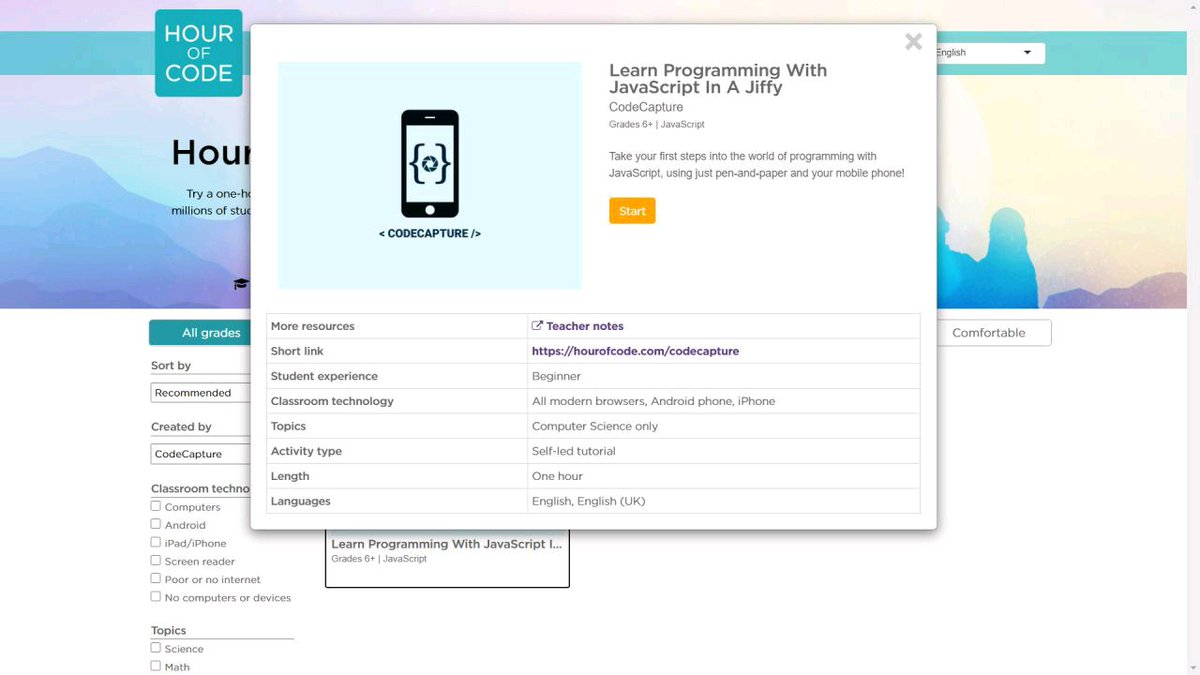Click the Learn Programming With JavaScript activity card
The height and width of the screenshot is (675, 1200).
(447, 558)
